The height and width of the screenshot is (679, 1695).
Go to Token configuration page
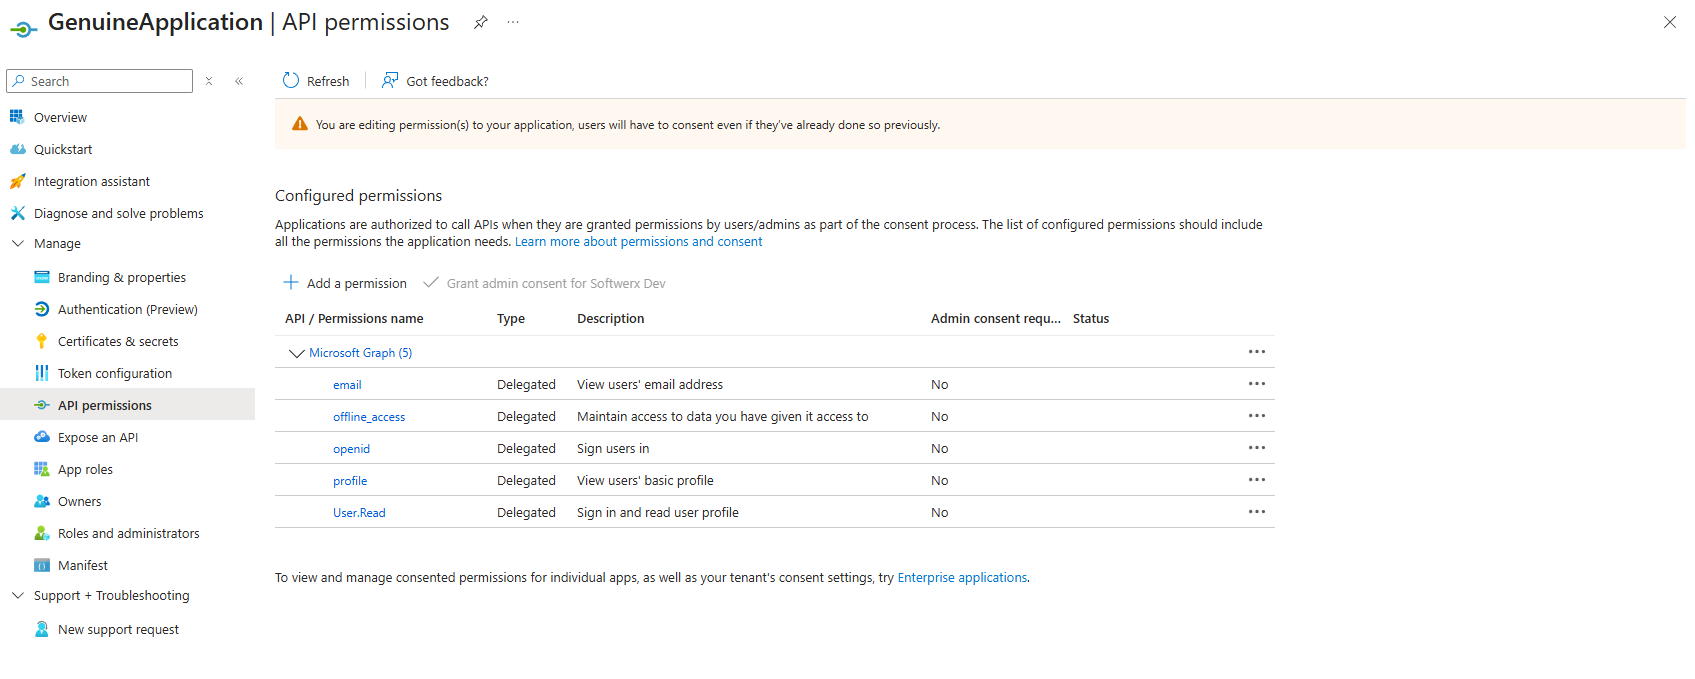tap(115, 373)
